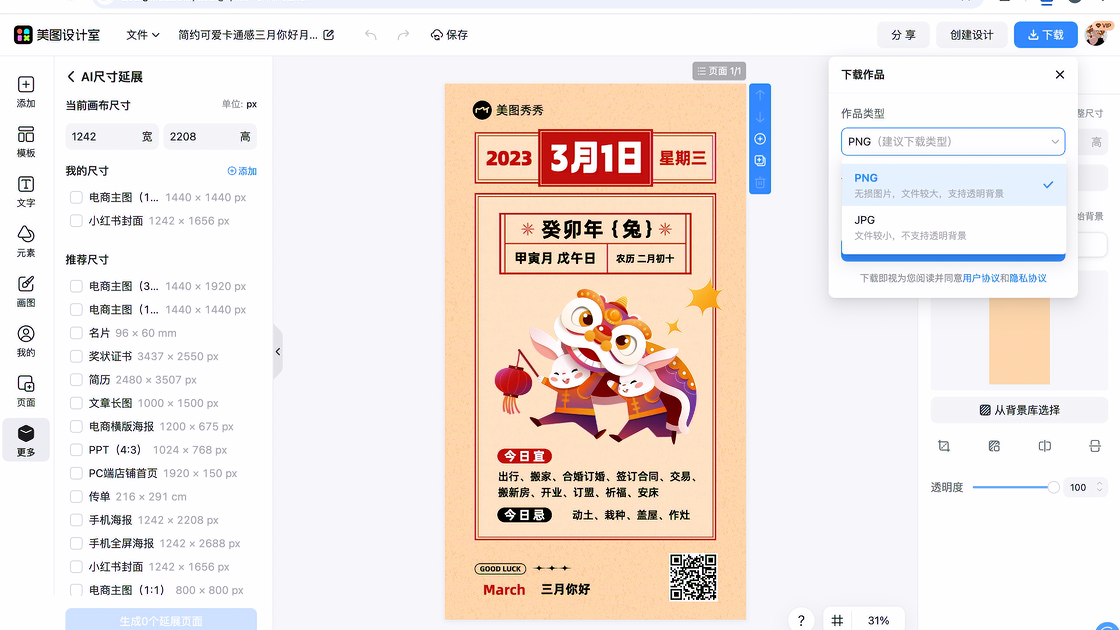
Task: Click the 分享 button
Action: click(903, 35)
